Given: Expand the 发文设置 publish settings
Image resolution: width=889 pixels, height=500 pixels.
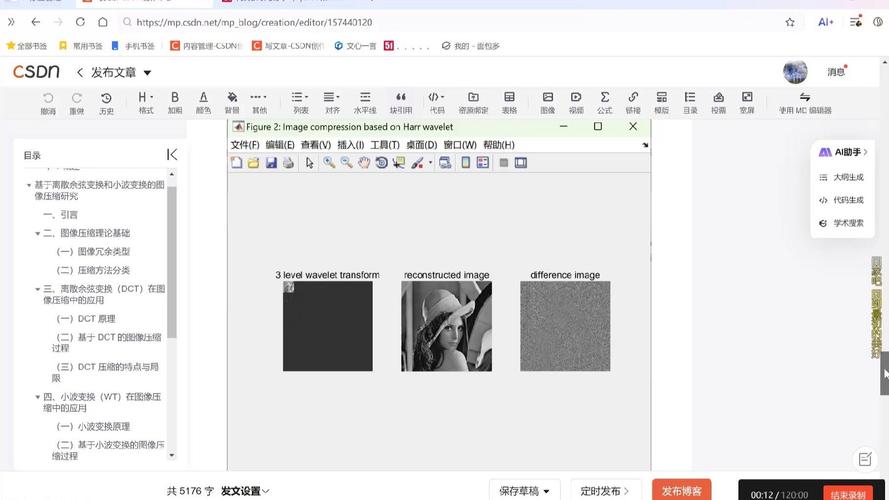Looking at the screenshot, I should coord(245,491).
